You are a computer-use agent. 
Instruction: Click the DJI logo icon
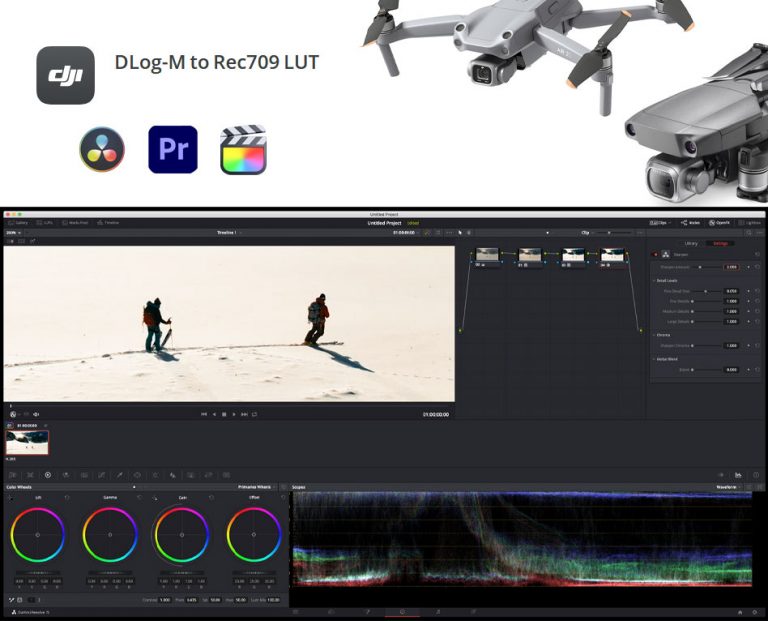(66, 75)
